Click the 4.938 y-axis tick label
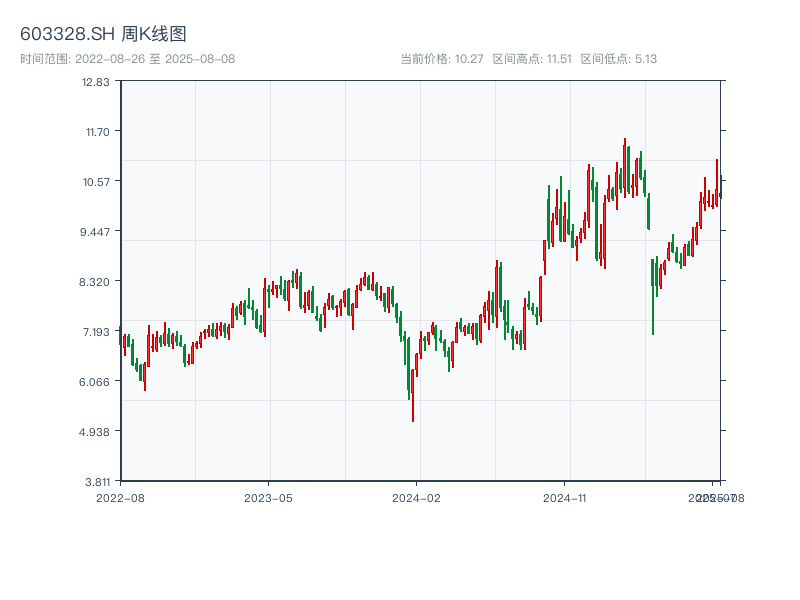This screenshot has height=600, width=800. tap(96, 431)
